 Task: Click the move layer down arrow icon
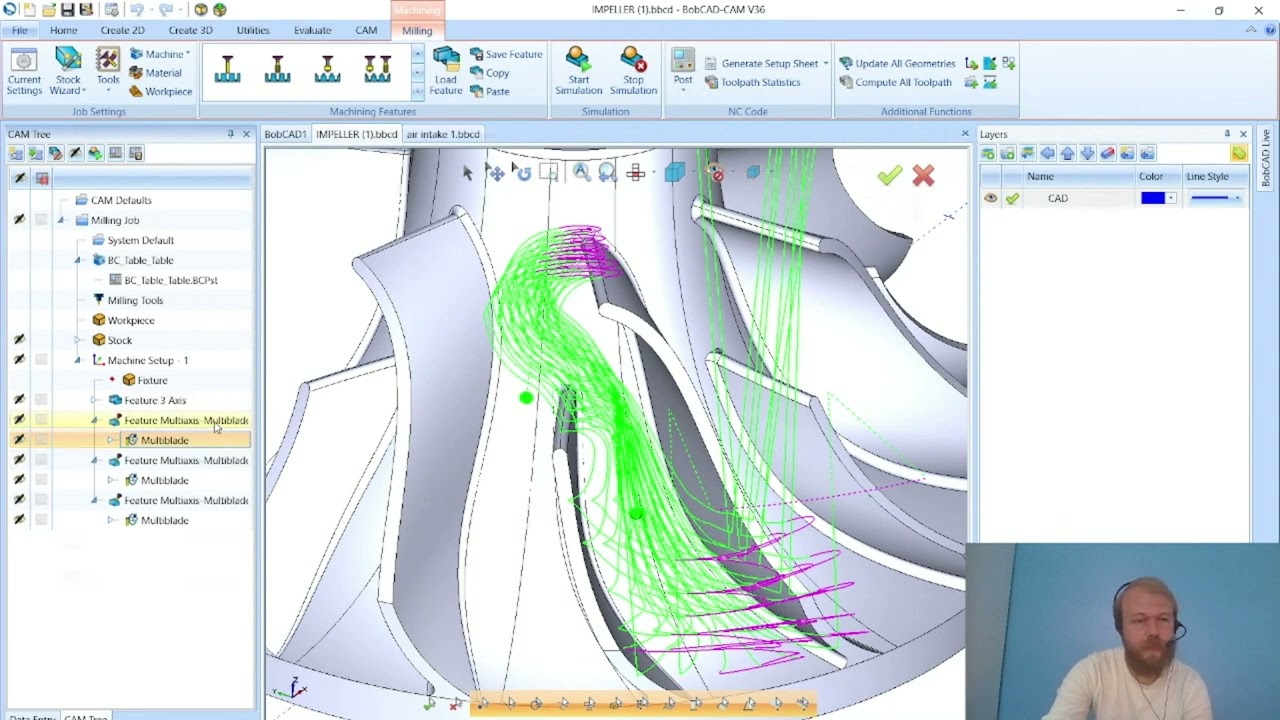[1087, 153]
